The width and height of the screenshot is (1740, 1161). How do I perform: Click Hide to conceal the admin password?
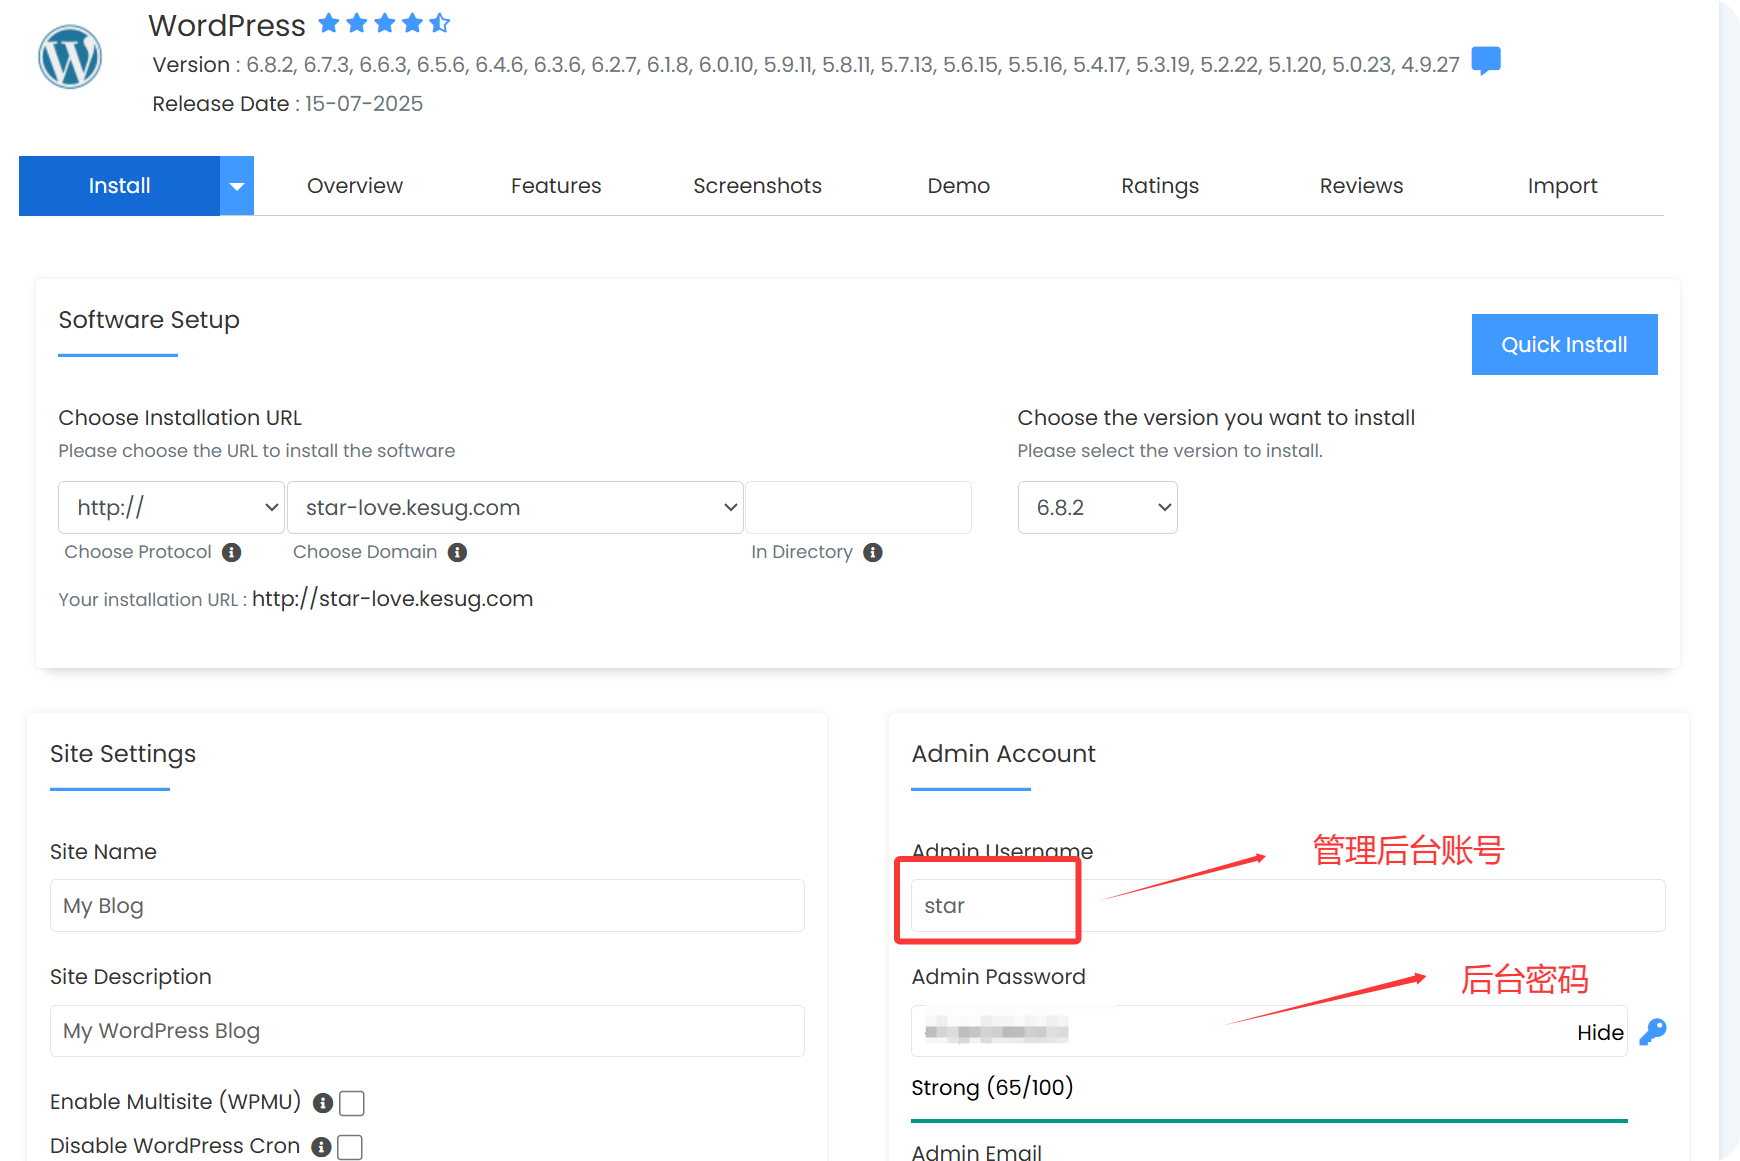coord(1600,1033)
